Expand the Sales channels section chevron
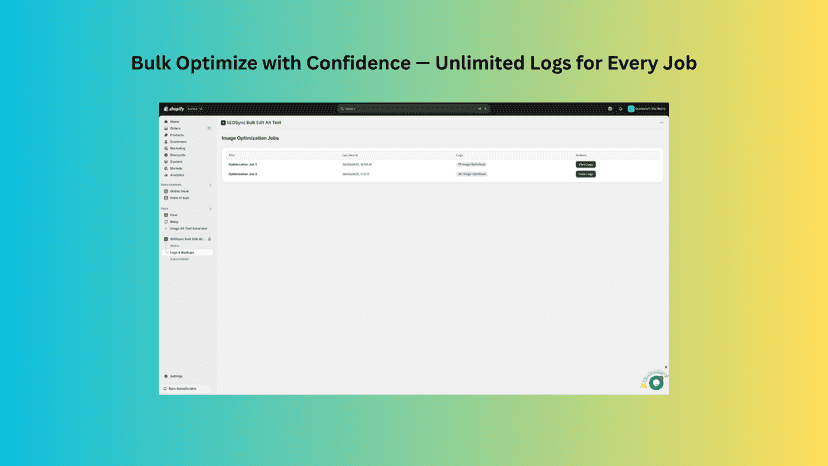828x466 pixels. click(210, 185)
